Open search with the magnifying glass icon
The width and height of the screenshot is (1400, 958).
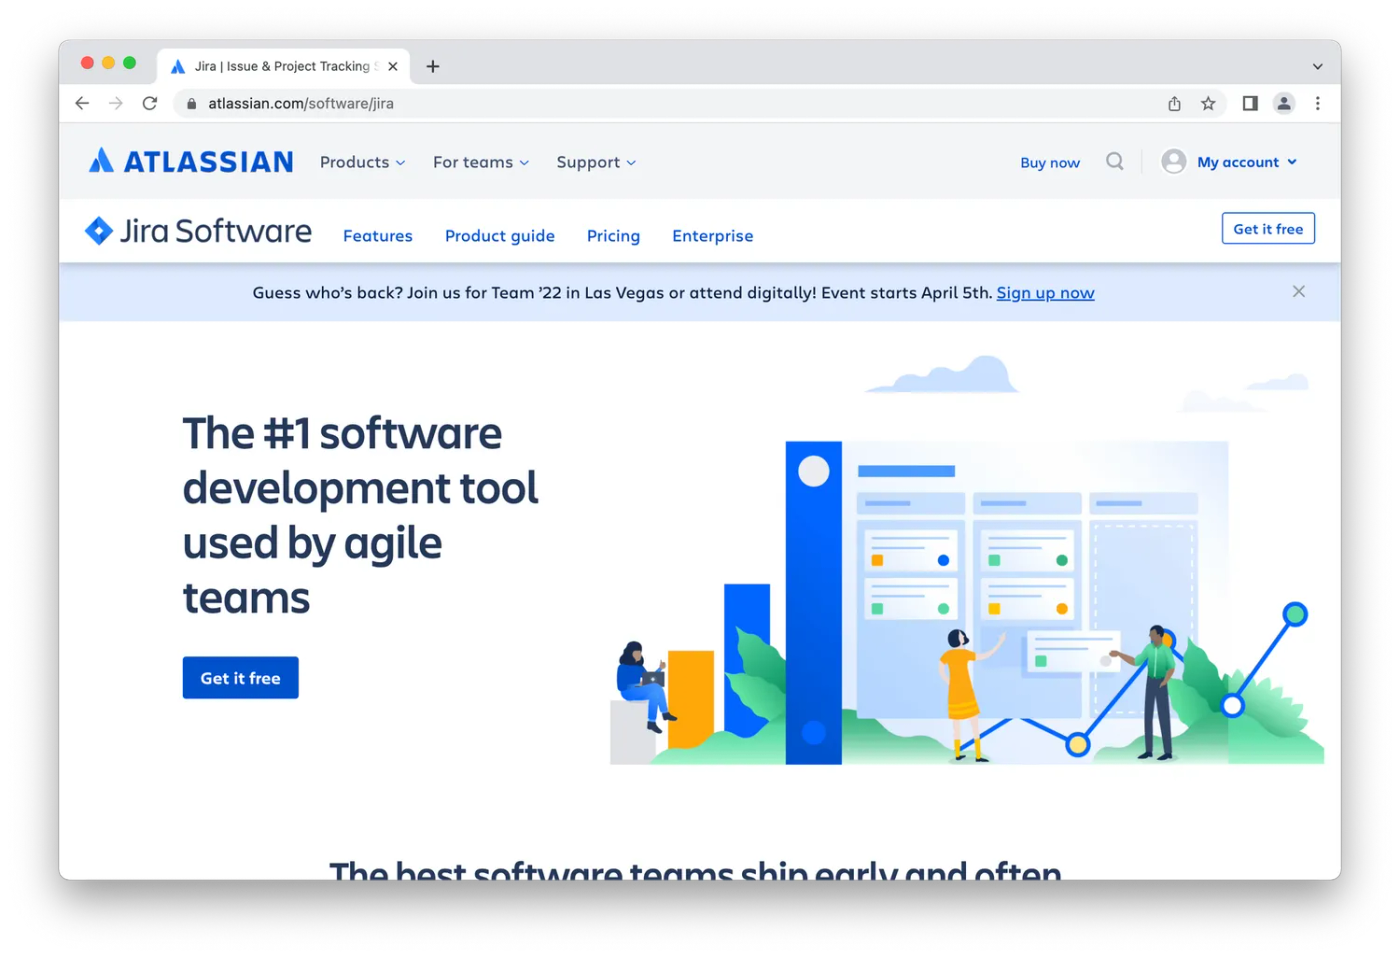point(1114,161)
